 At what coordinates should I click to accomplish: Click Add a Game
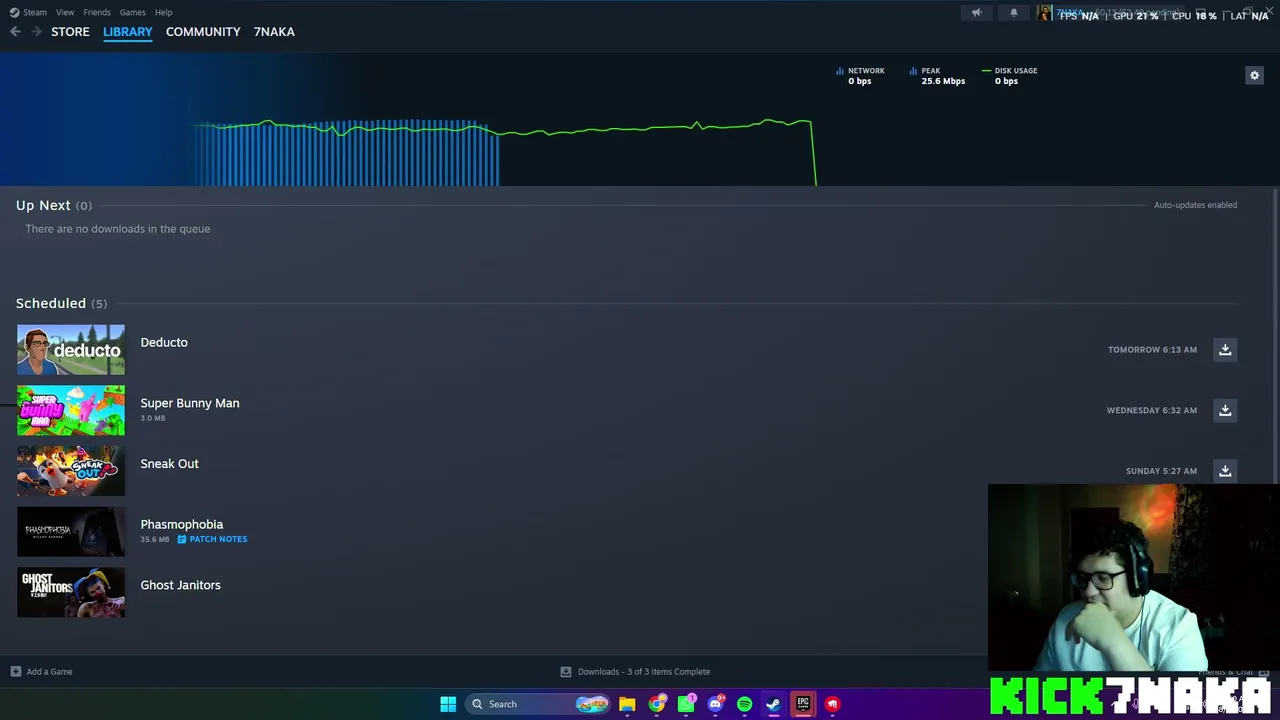point(49,672)
